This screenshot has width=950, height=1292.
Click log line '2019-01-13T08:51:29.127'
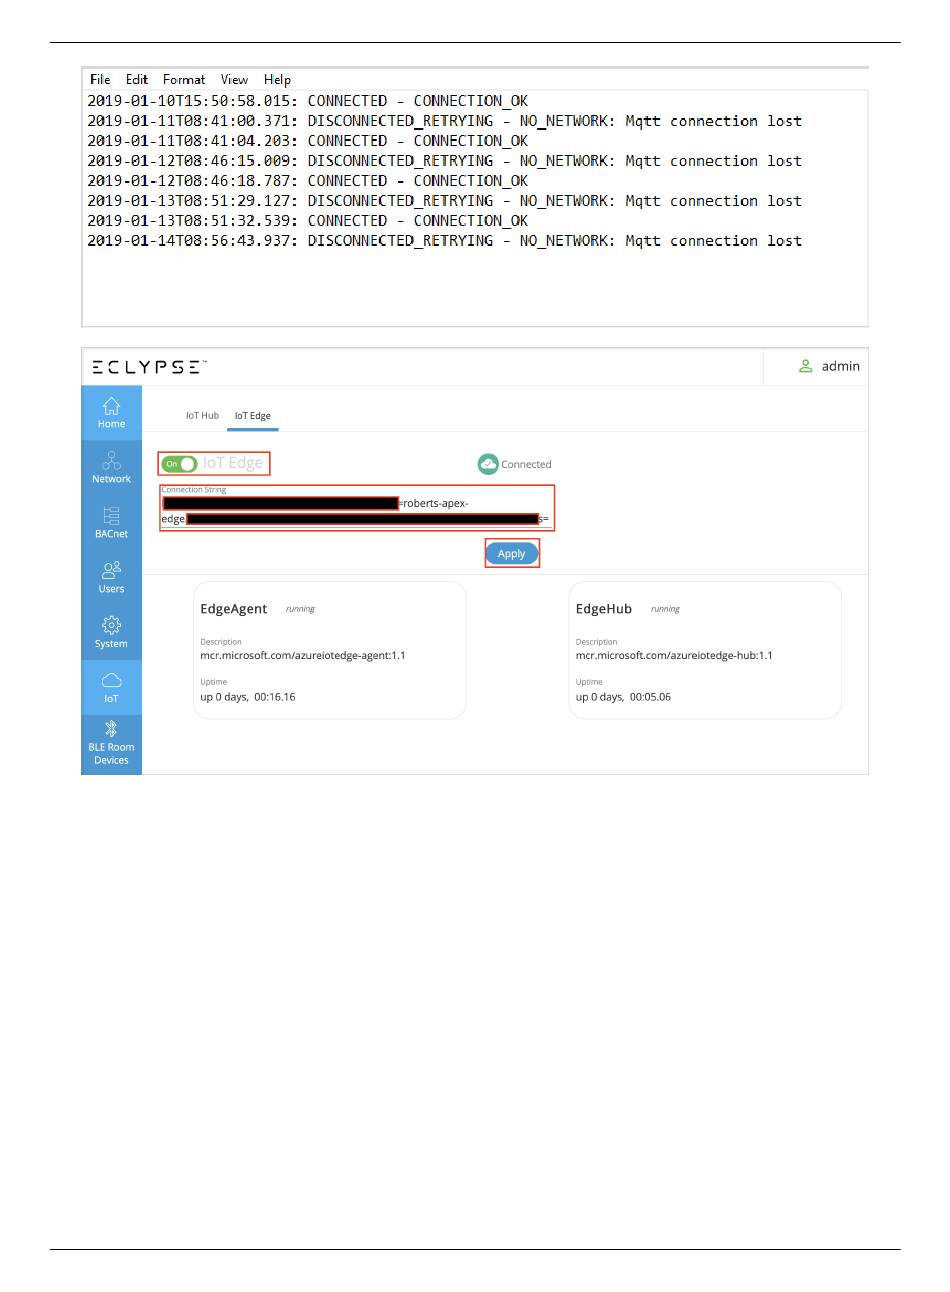pyautogui.click(x=445, y=201)
